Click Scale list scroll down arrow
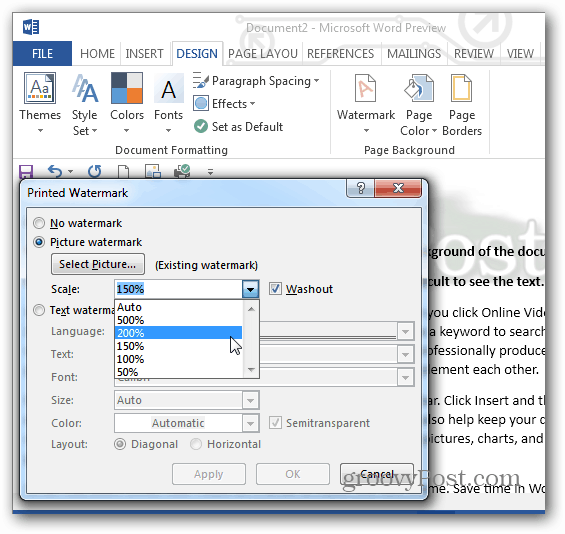Viewport: 565px width, 534px height. pos(251,370)
